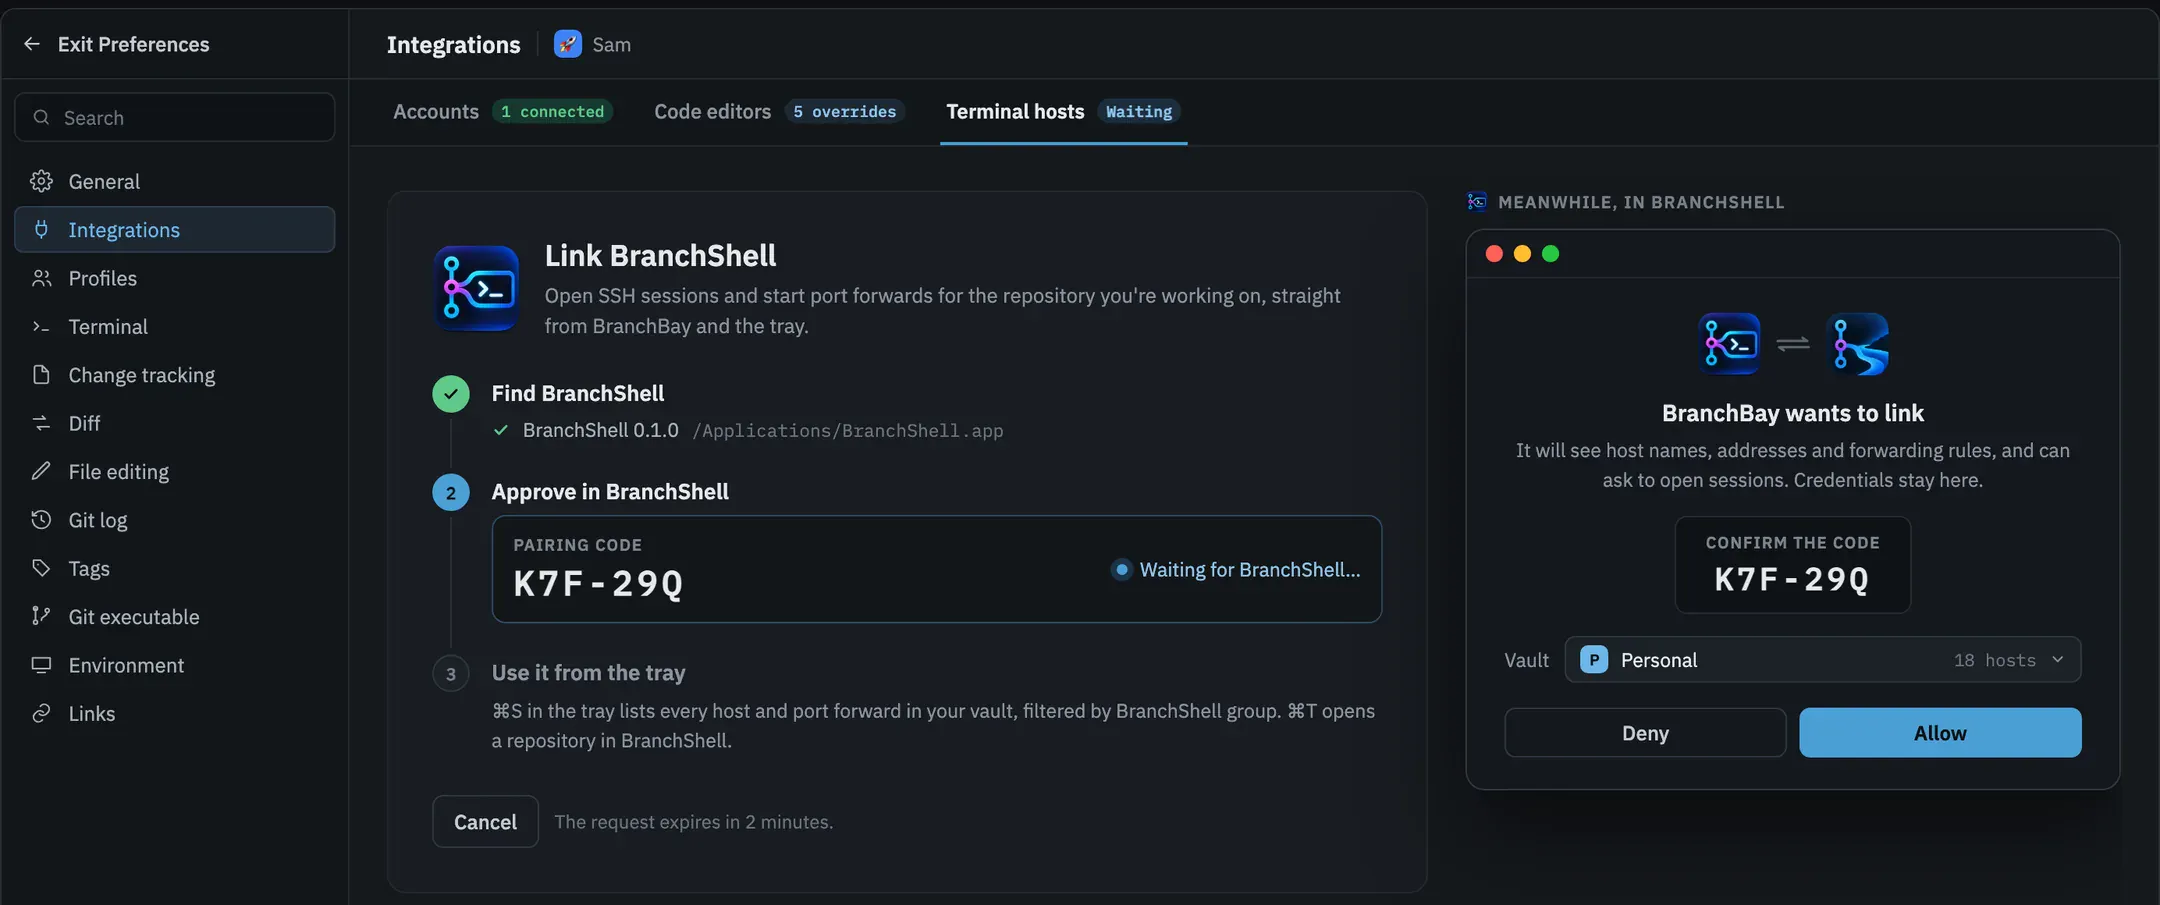The image size is (2160, 905).
Task: Click the 'Waiting for BranchShell...' status text
Action: [x=1250, y=569]
